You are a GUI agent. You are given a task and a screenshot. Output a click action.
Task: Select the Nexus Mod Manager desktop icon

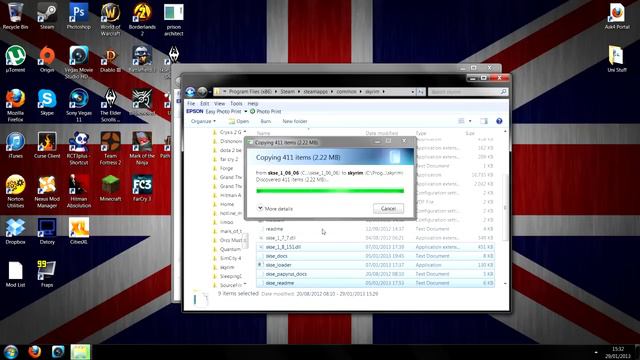pyautogui.click(x=47, y=192)
